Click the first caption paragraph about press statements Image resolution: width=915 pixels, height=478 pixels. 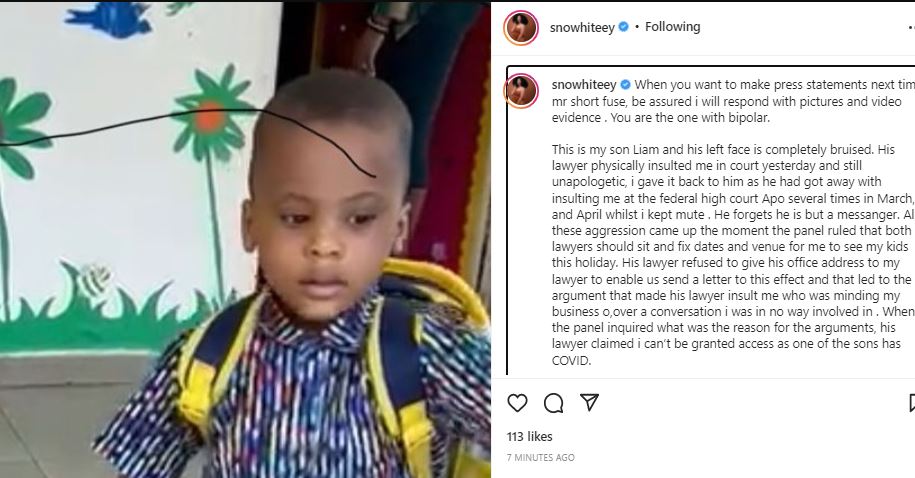click(x=734, y=101)
